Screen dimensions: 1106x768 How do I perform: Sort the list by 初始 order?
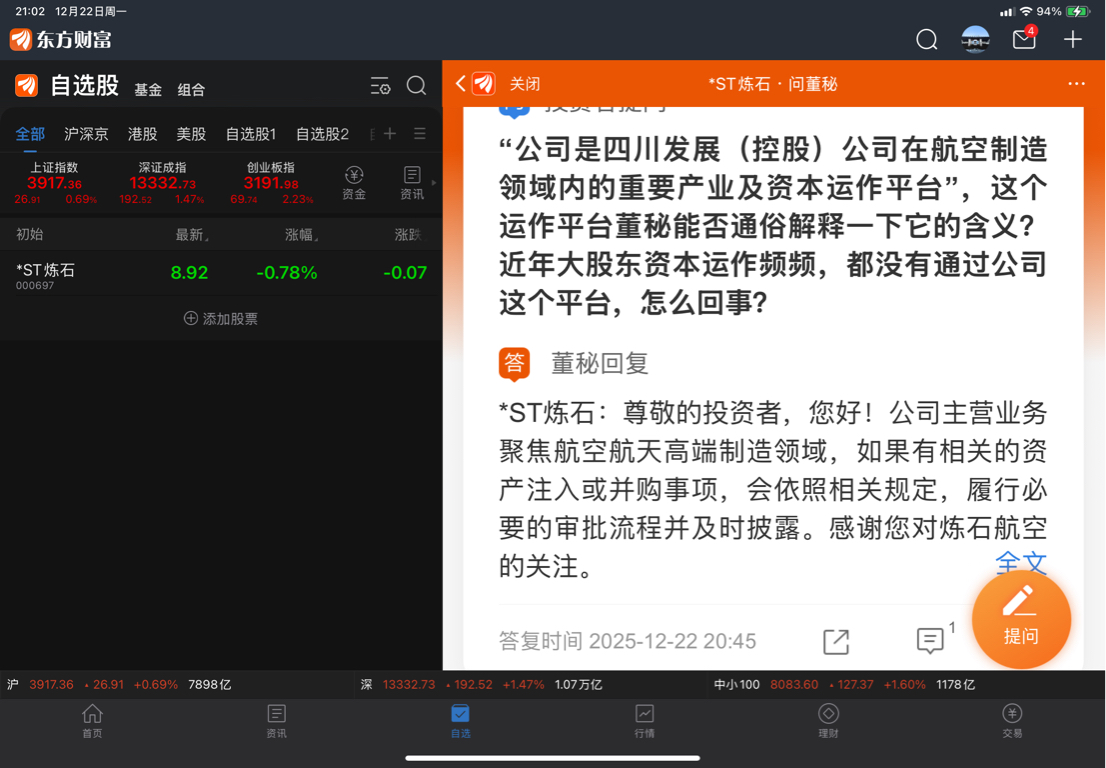pos(30,234)
